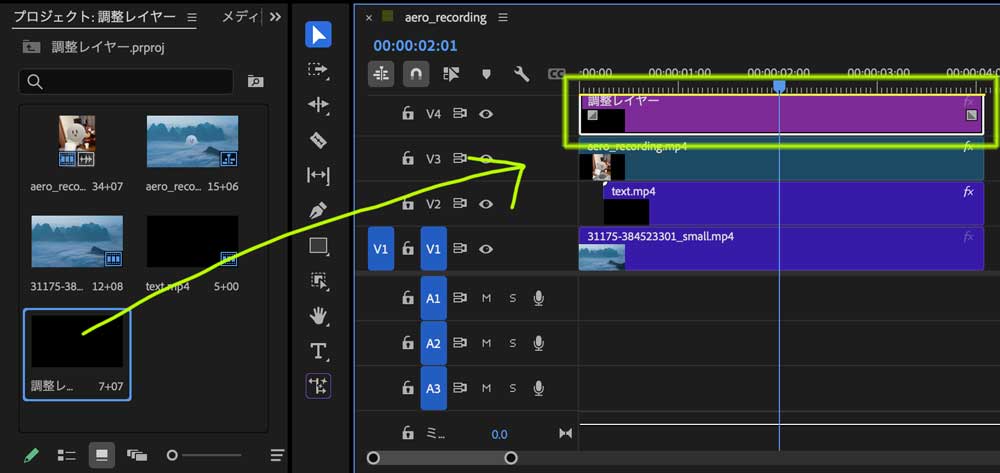Pick the Hand tool
The height and width of the screenshot is (473, 1000).
(x=318, y=316)
